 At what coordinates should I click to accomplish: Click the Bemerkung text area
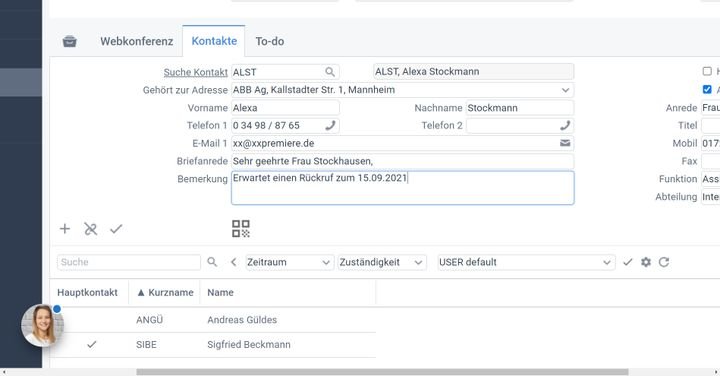tap(403, 188)
